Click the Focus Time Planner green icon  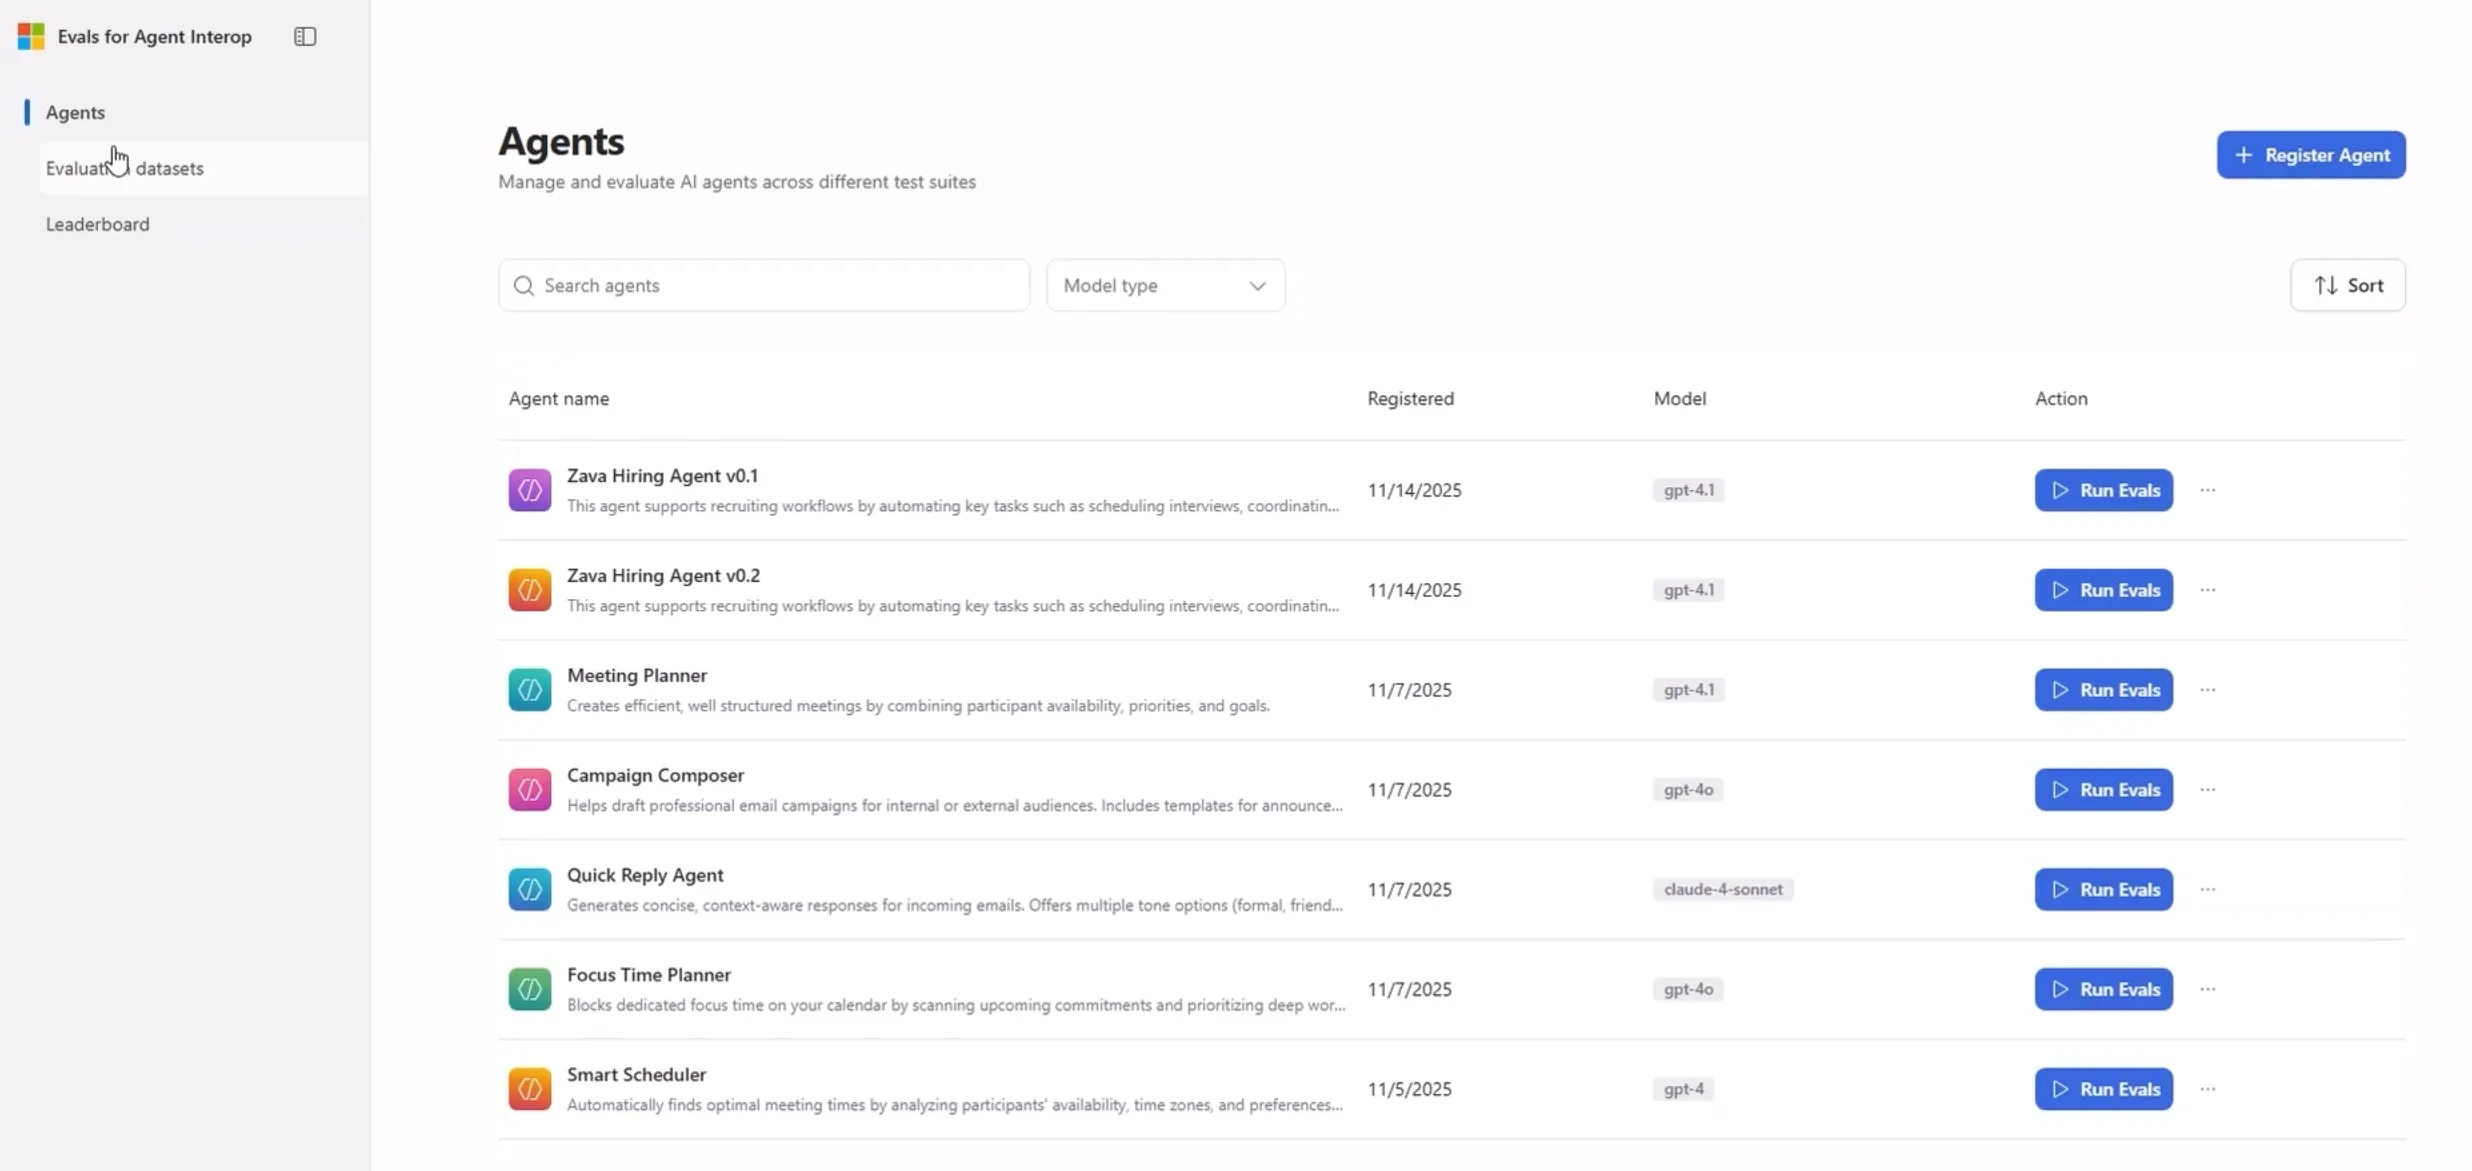[529, 989]
